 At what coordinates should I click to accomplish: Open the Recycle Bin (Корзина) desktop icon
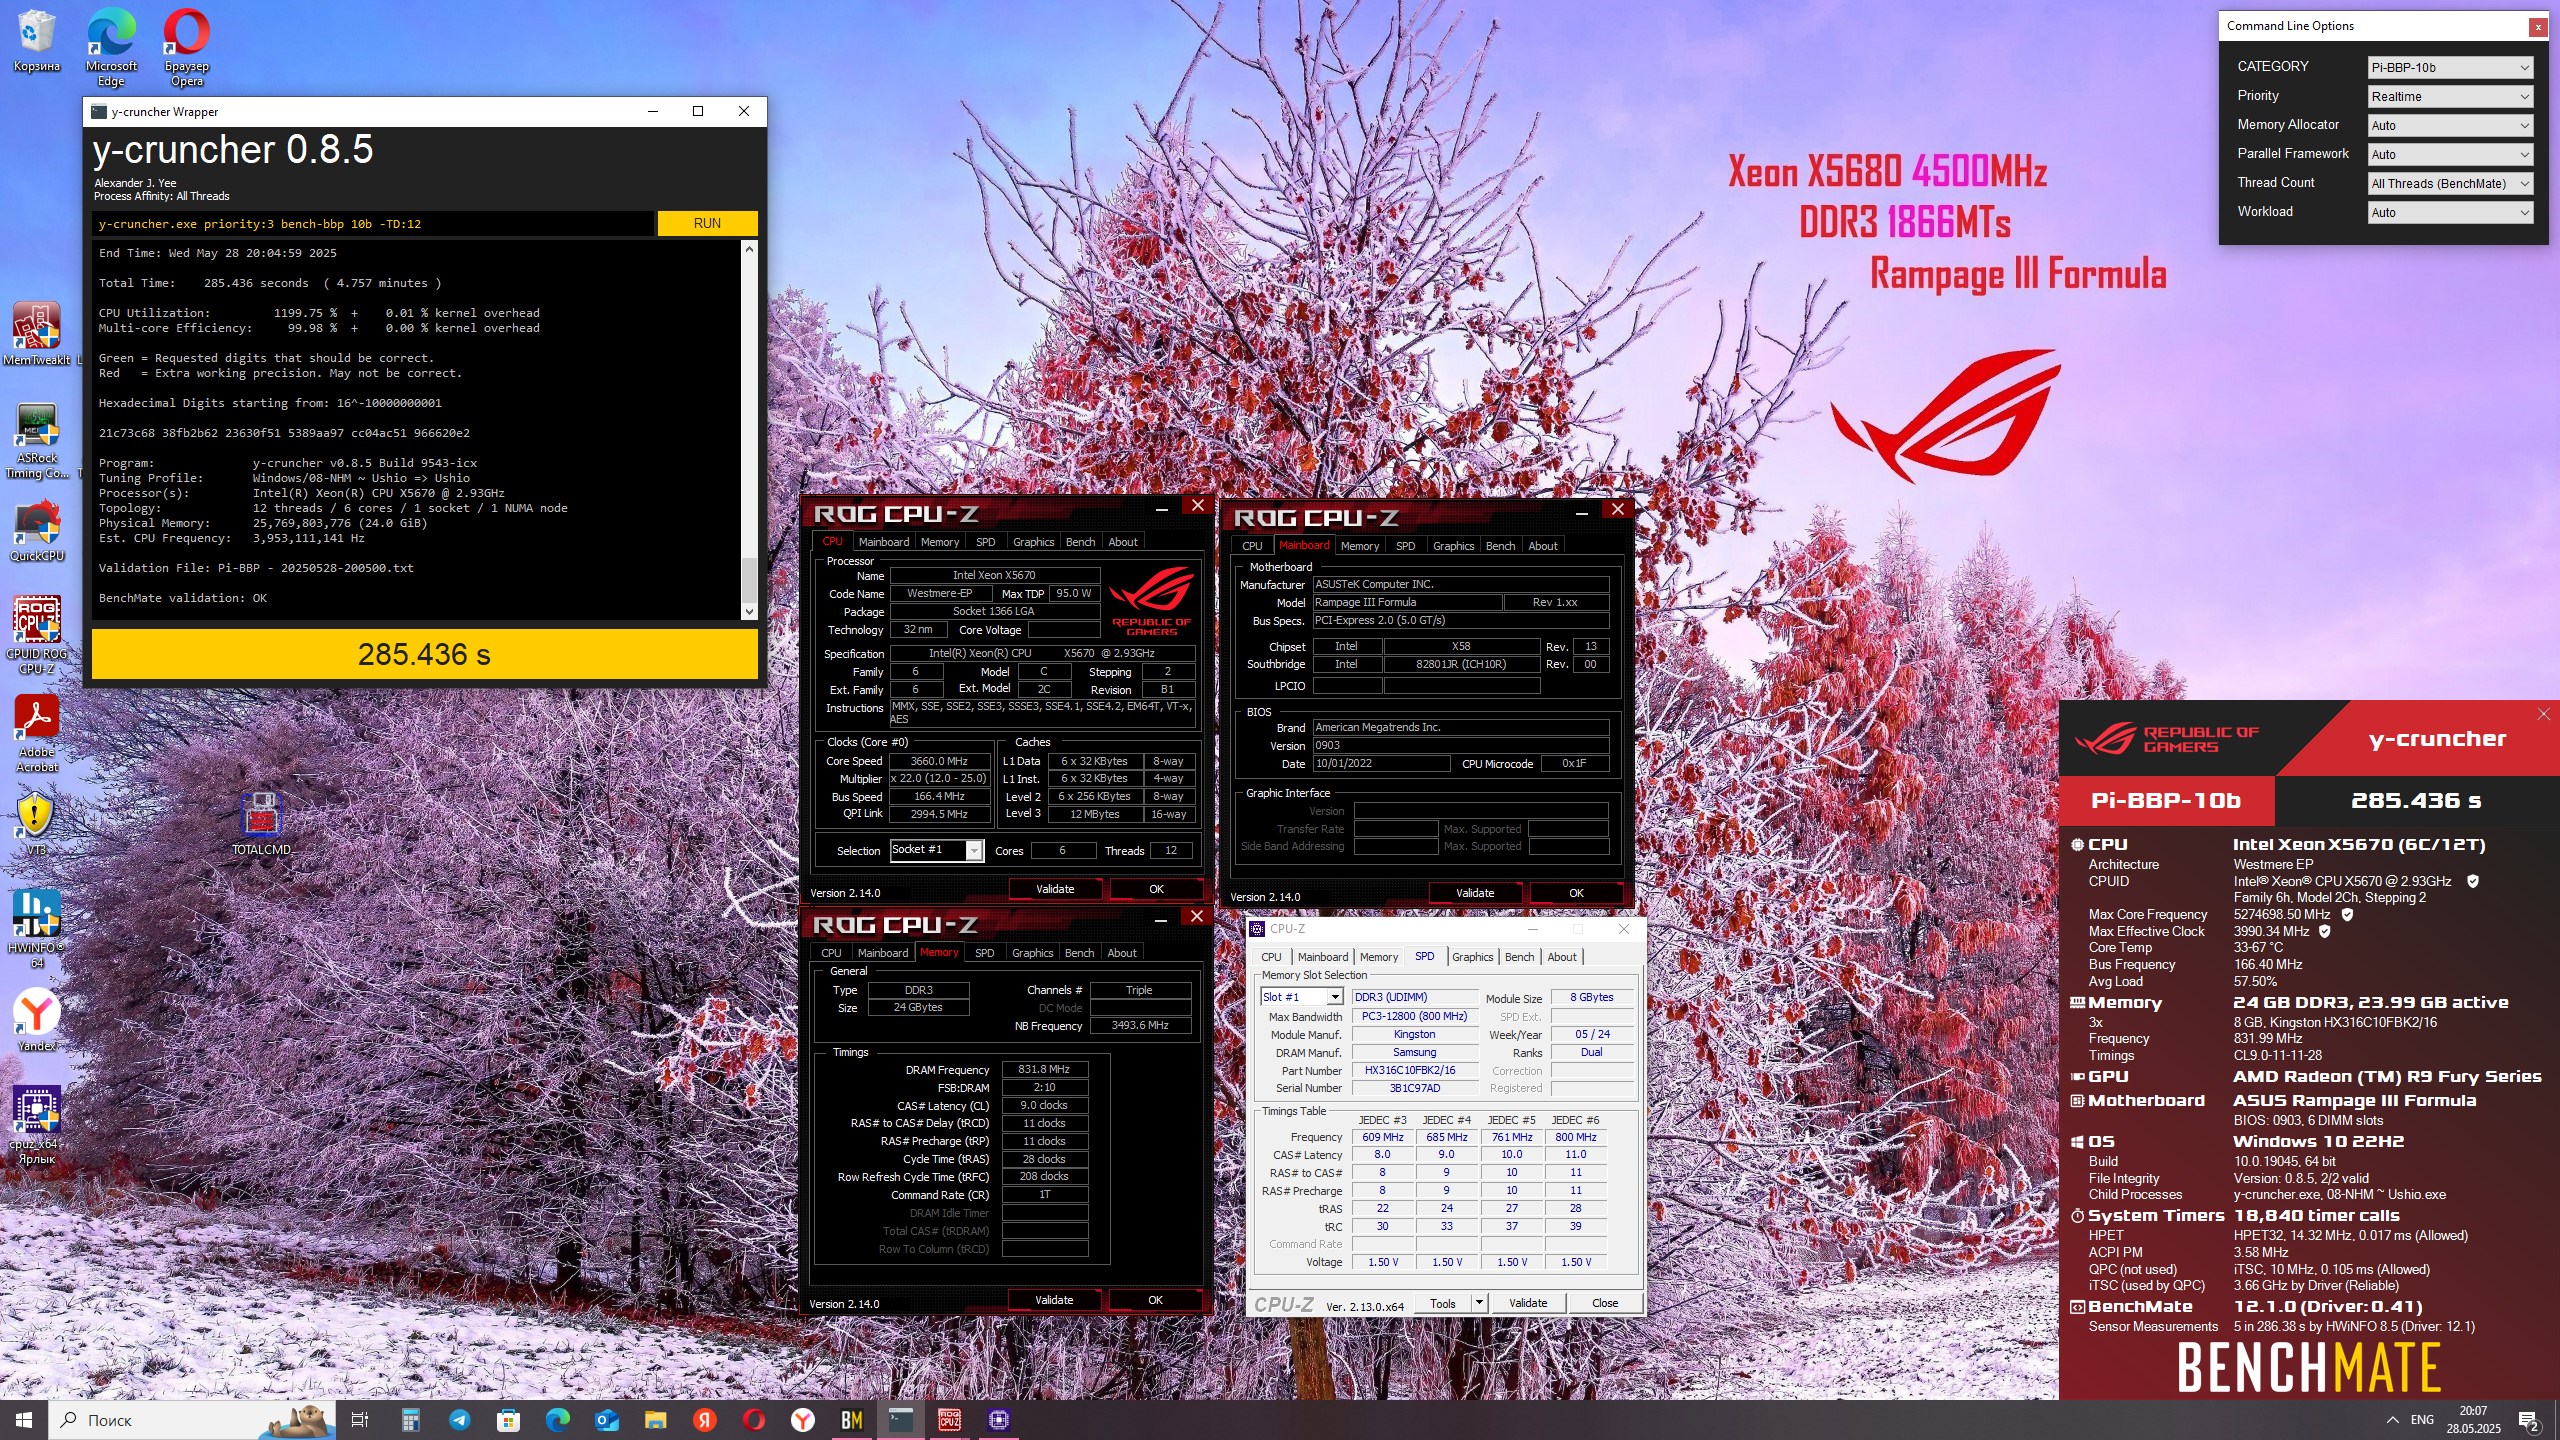pos(36,40)
